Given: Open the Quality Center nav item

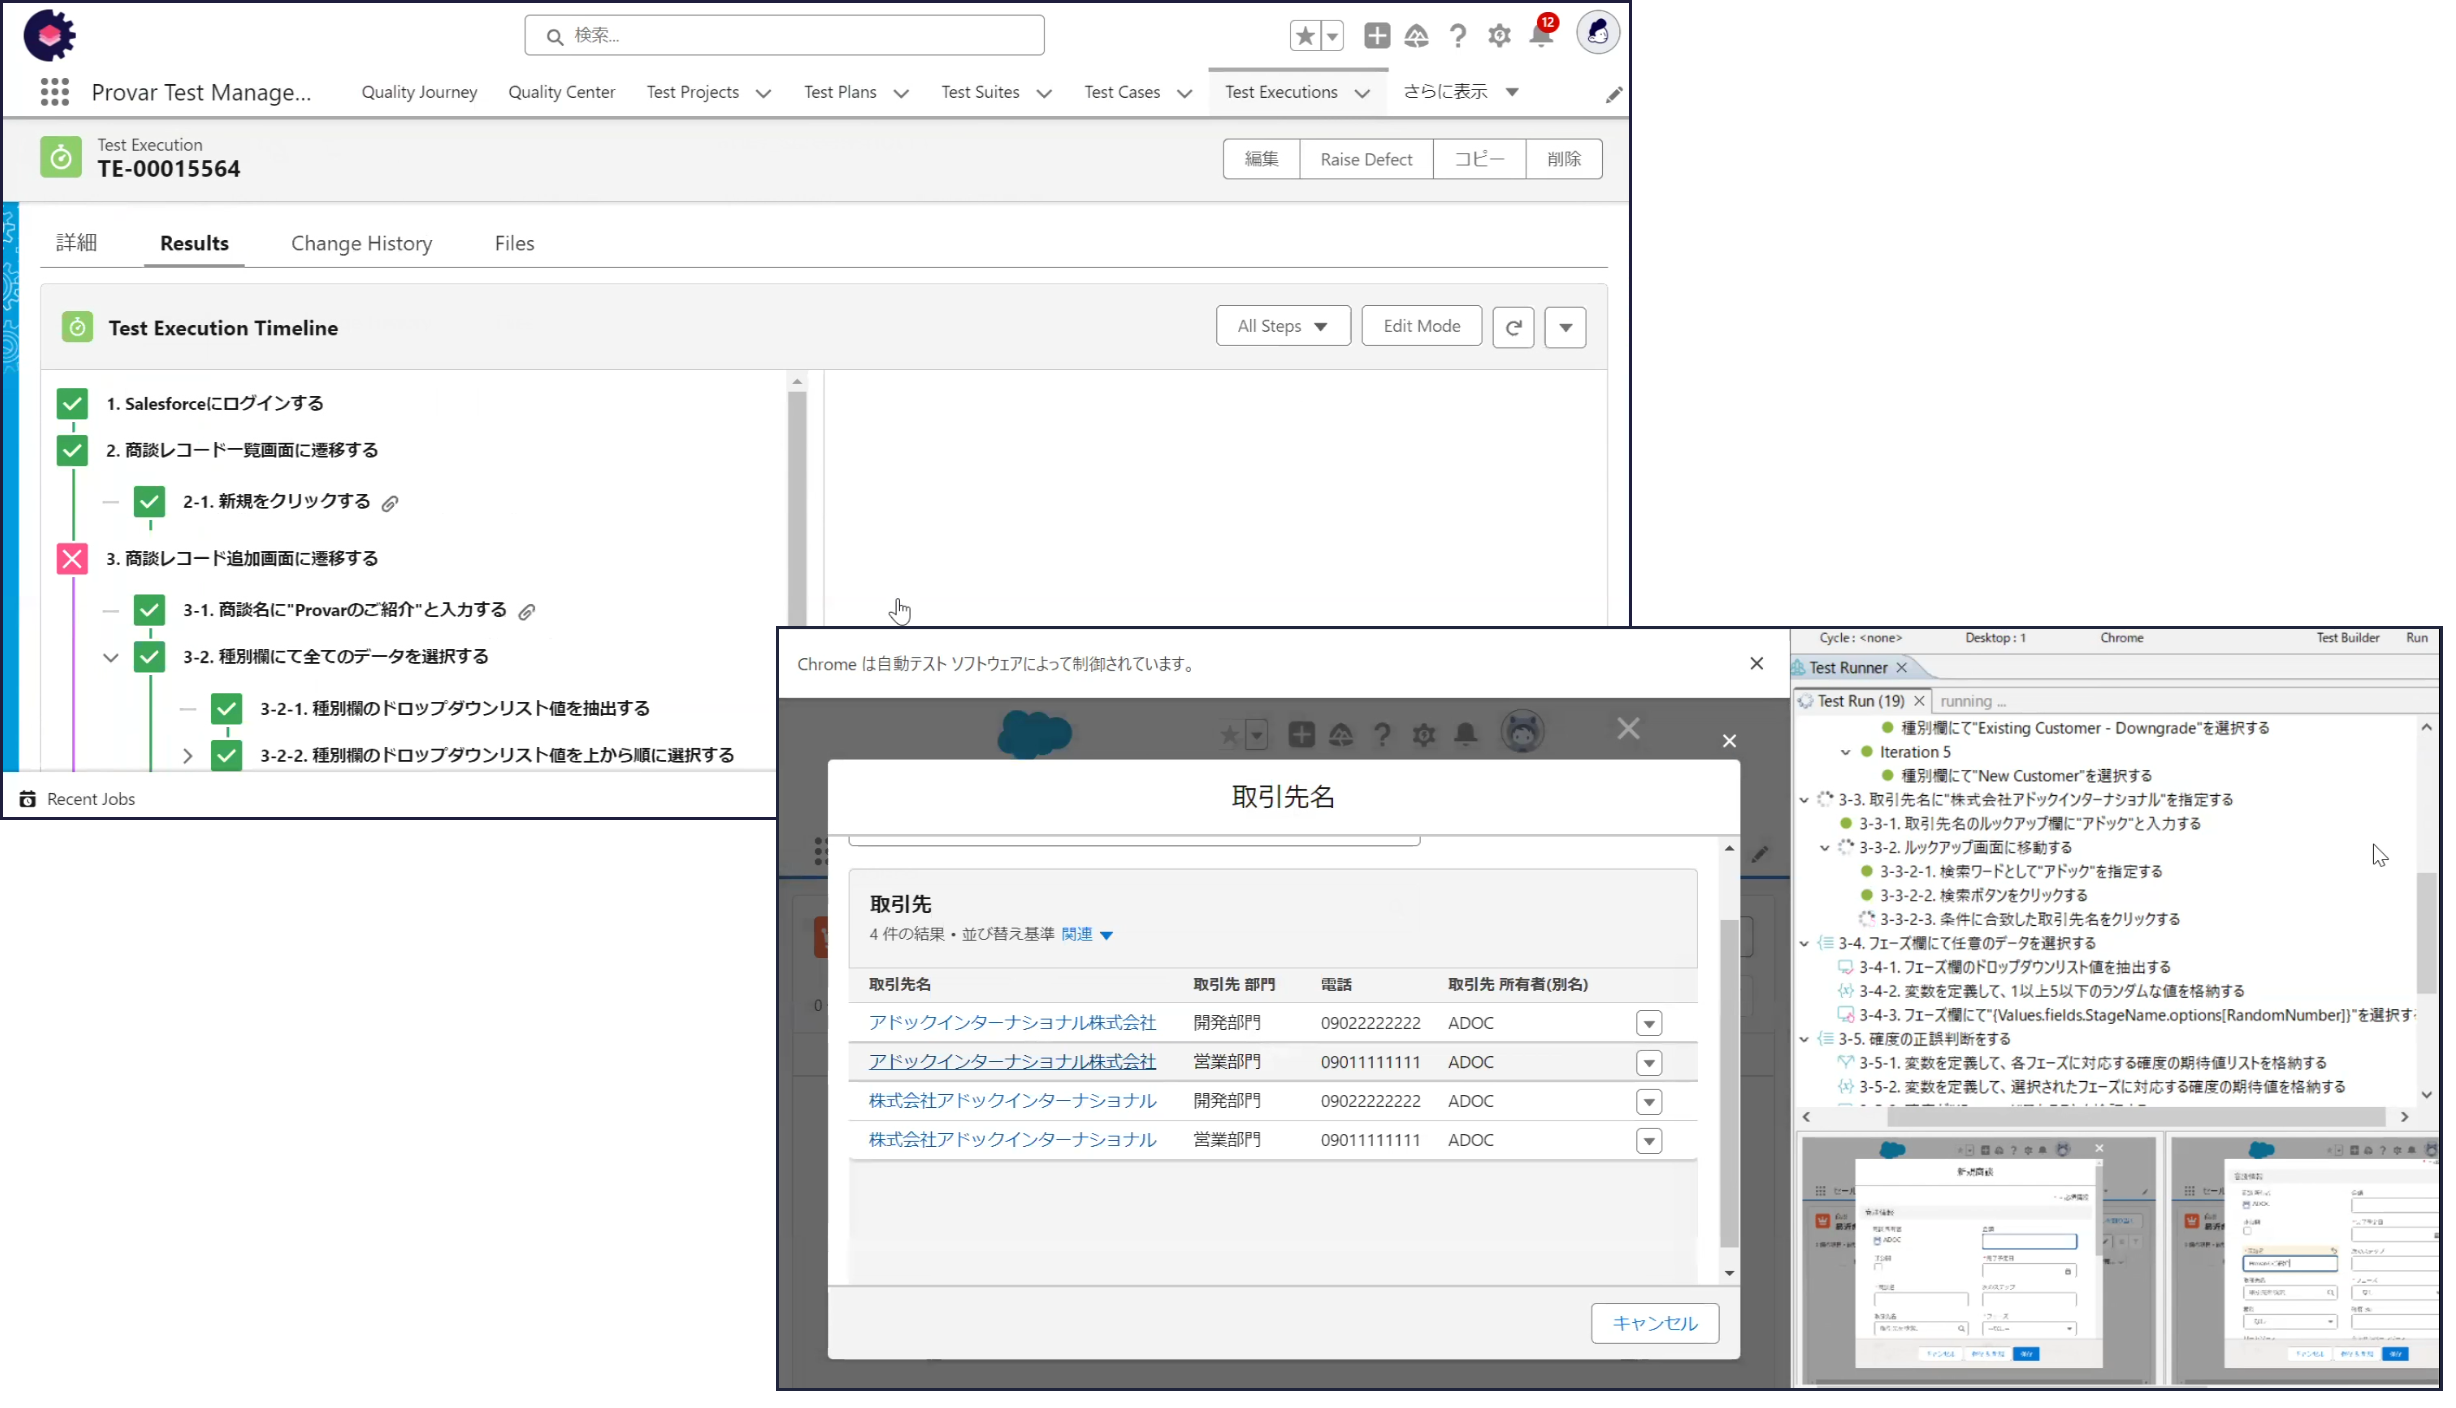Looking at the screenshot, I should [x=561, y=92].
